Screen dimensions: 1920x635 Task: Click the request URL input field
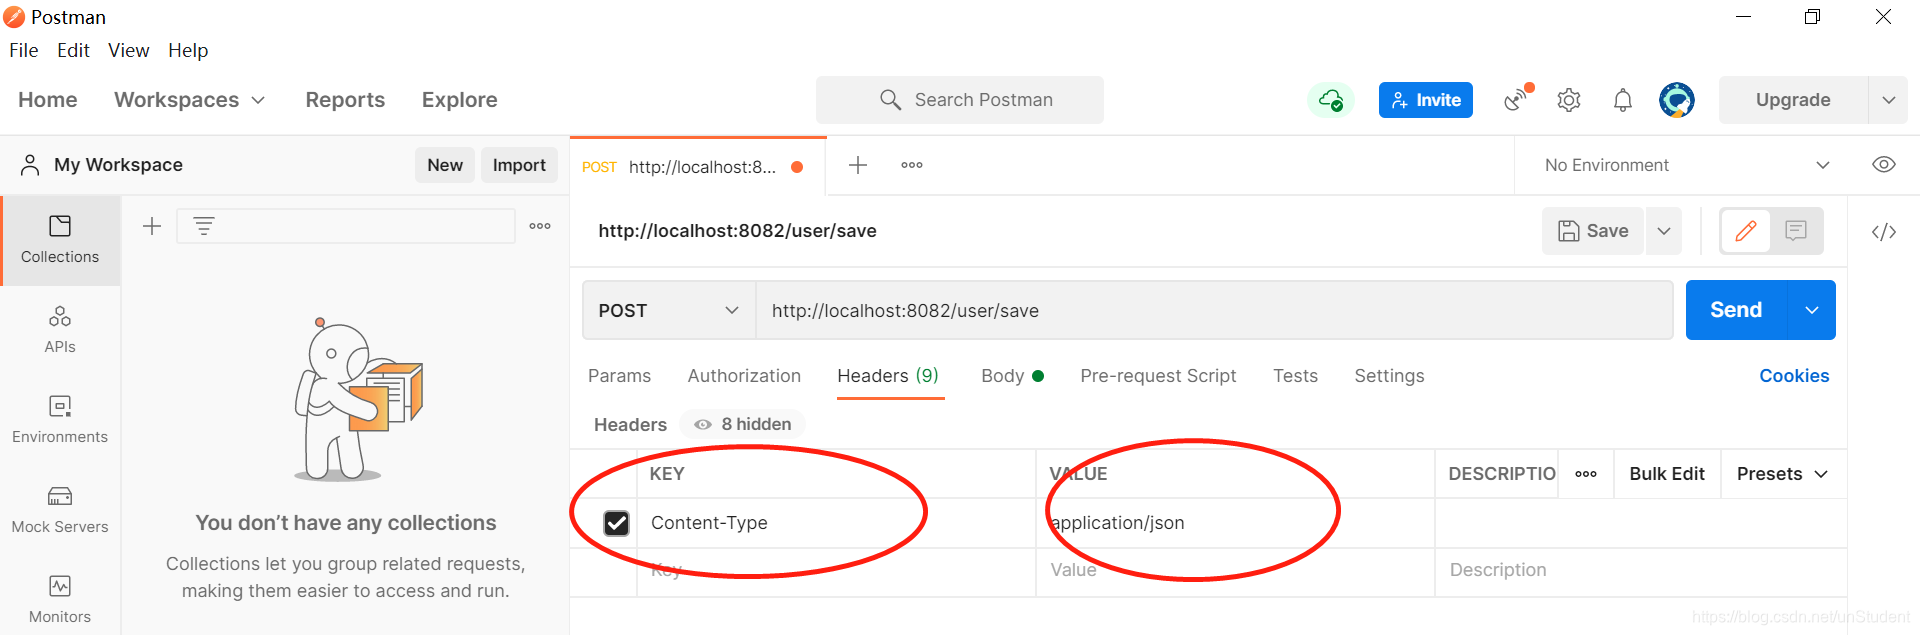click(x=1214, y=311)
